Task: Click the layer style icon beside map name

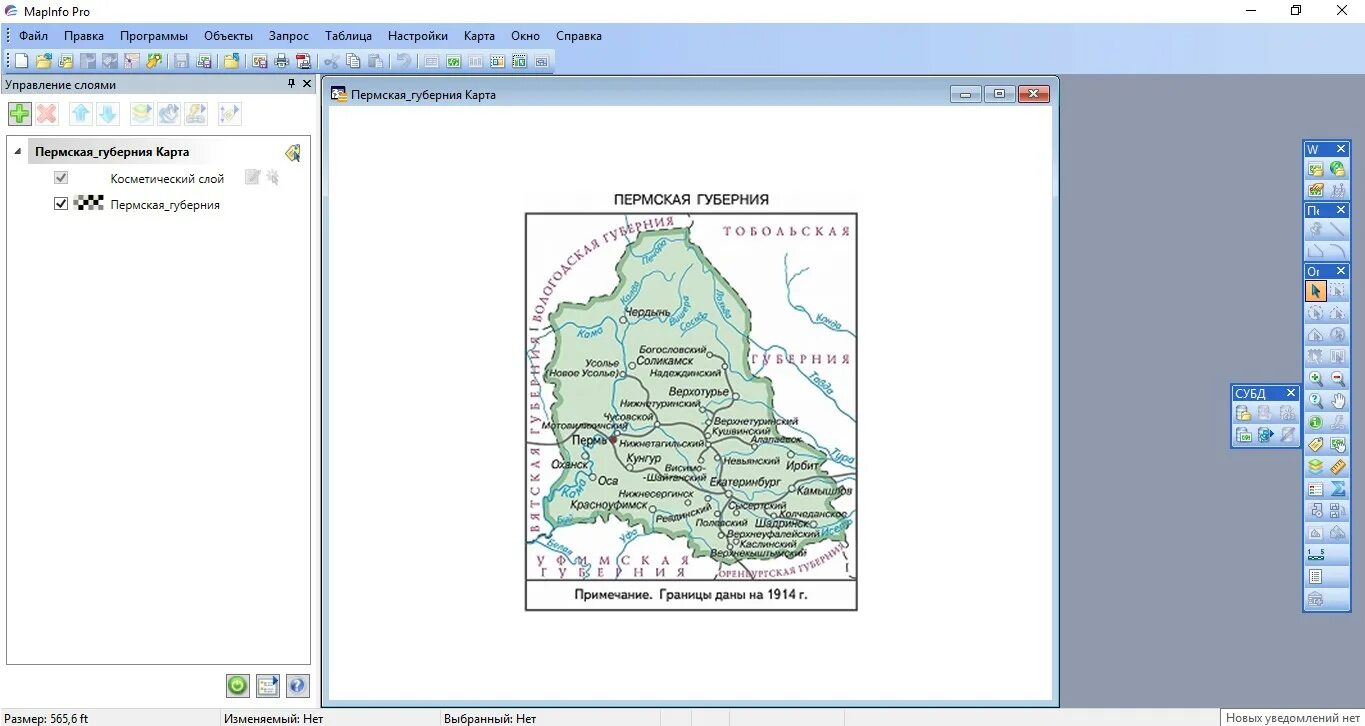Action: [292, 153]
